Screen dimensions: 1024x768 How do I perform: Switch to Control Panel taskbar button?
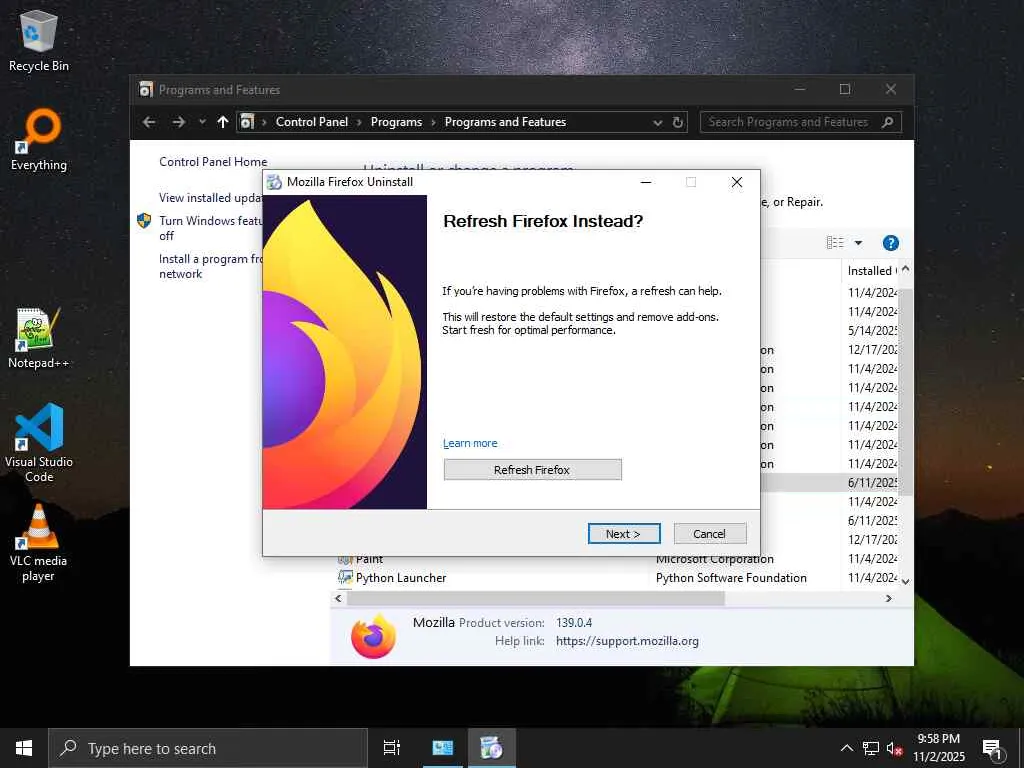443,748
